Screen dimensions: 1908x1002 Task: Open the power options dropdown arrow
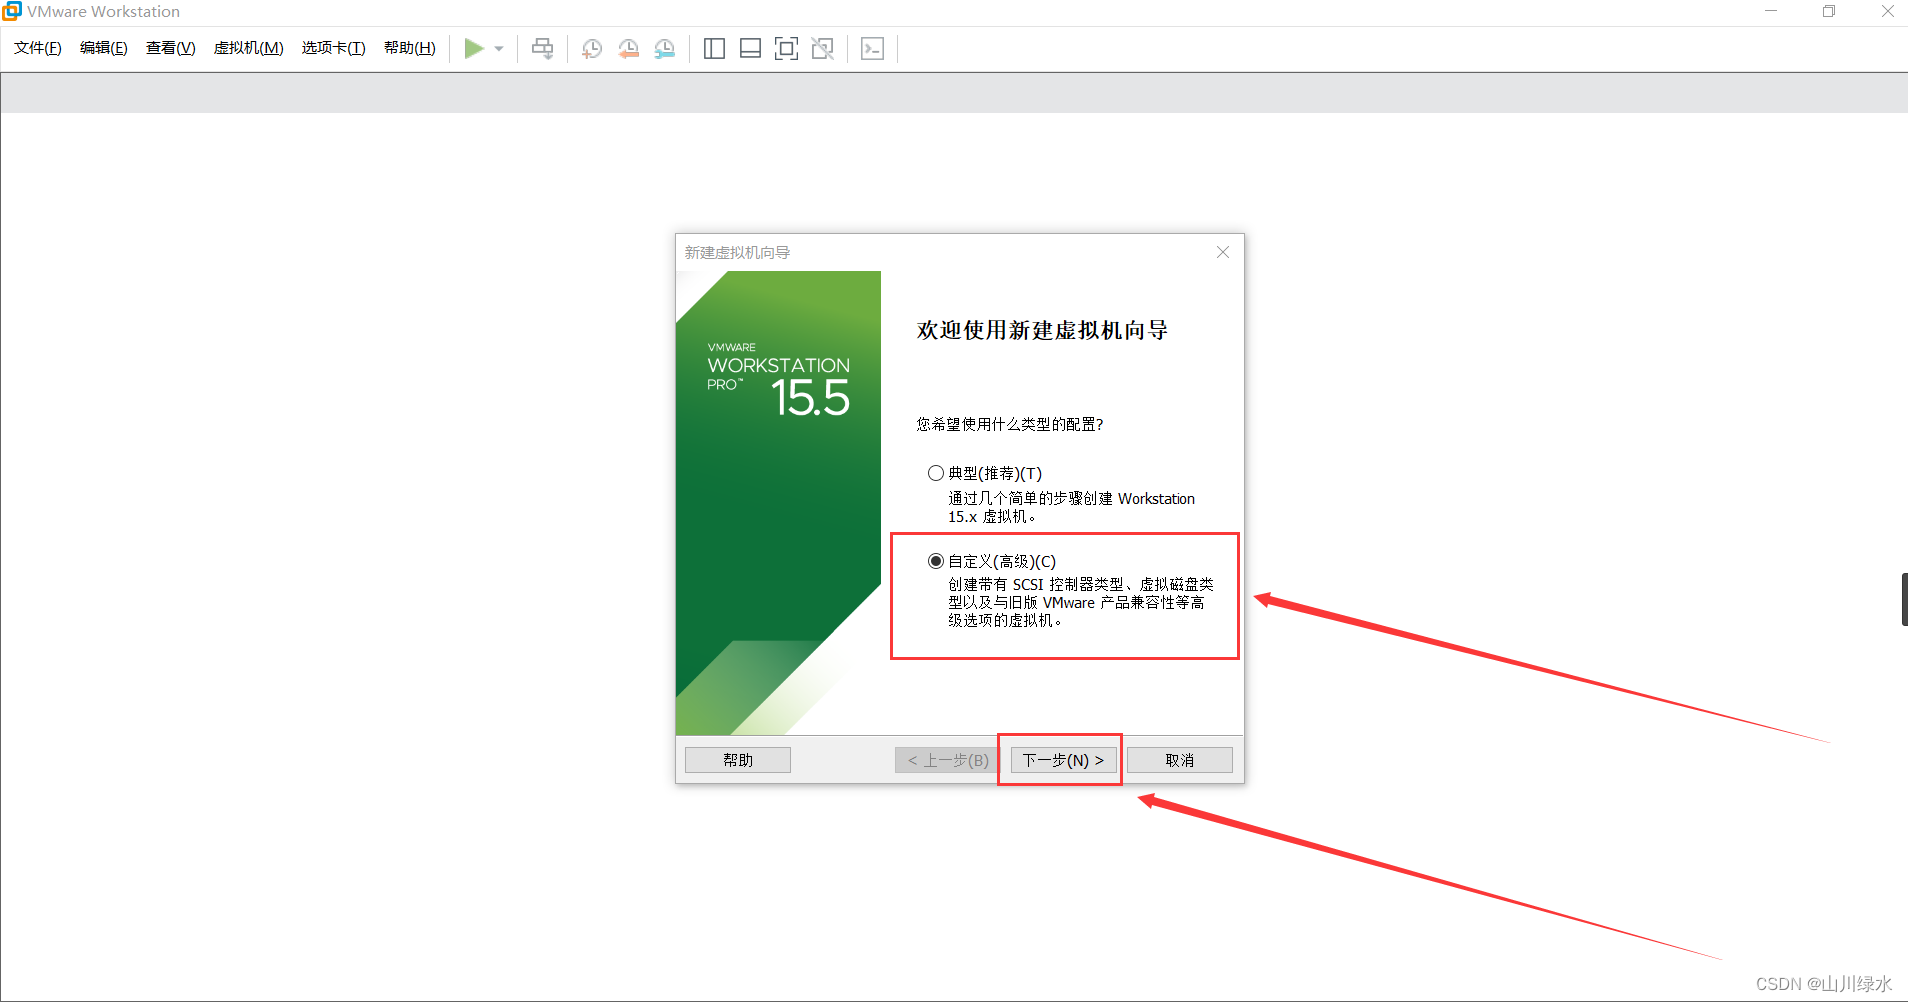[x=499, y=48]
